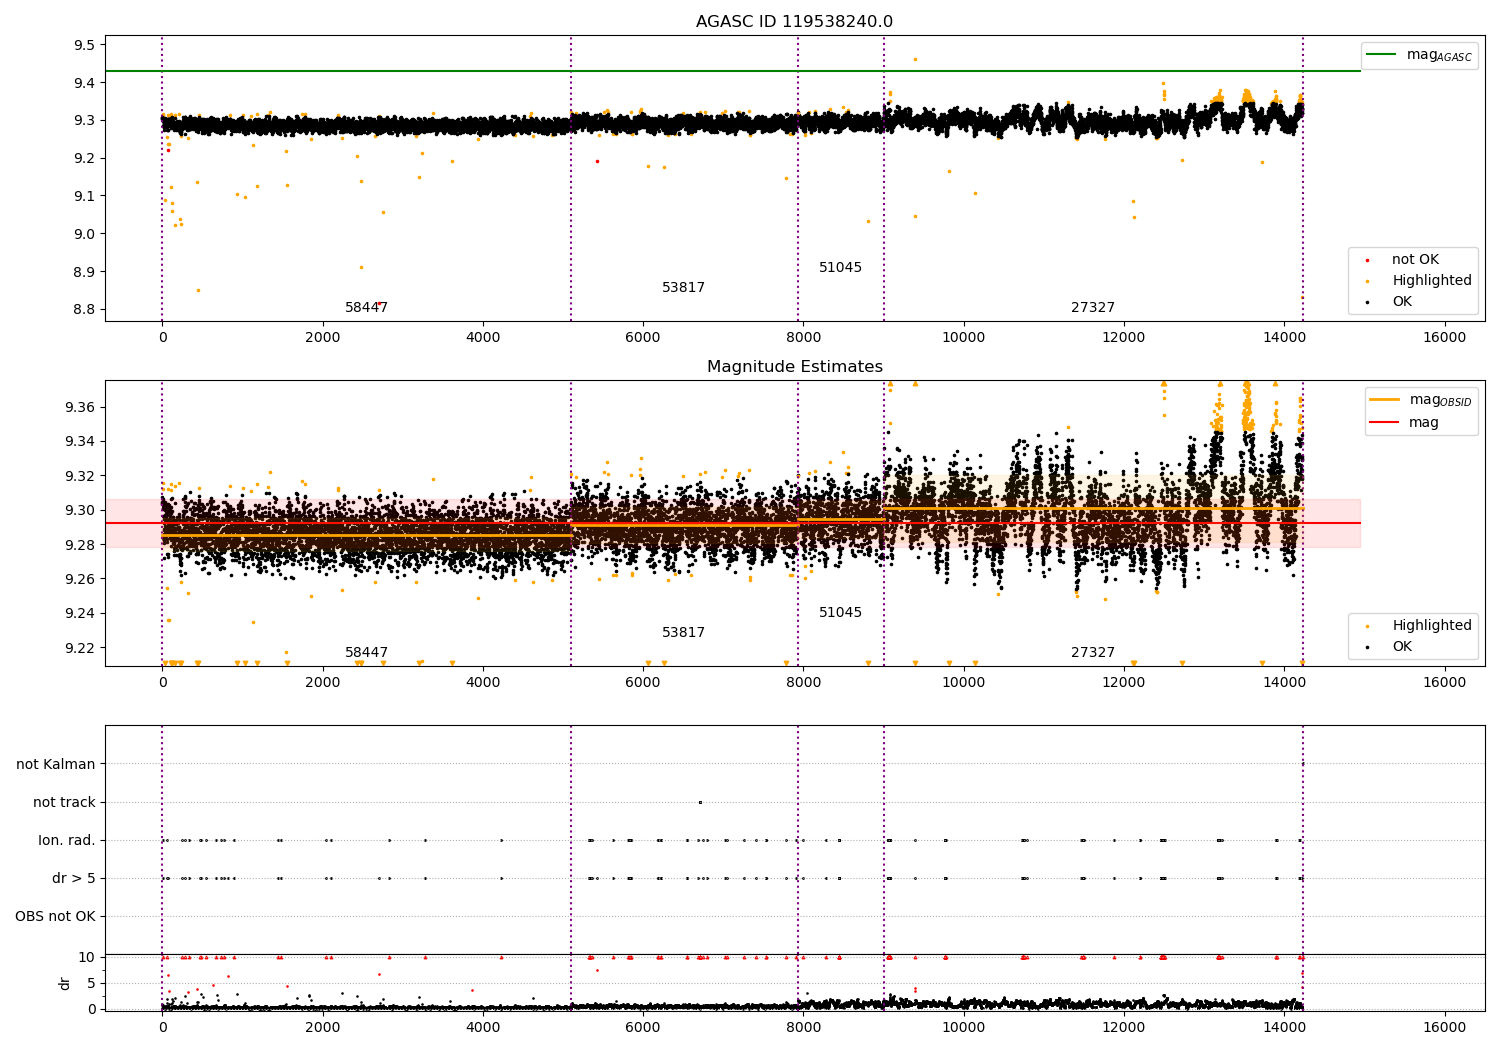Select obsid label 51045 in the top panel

coord(840,268)
